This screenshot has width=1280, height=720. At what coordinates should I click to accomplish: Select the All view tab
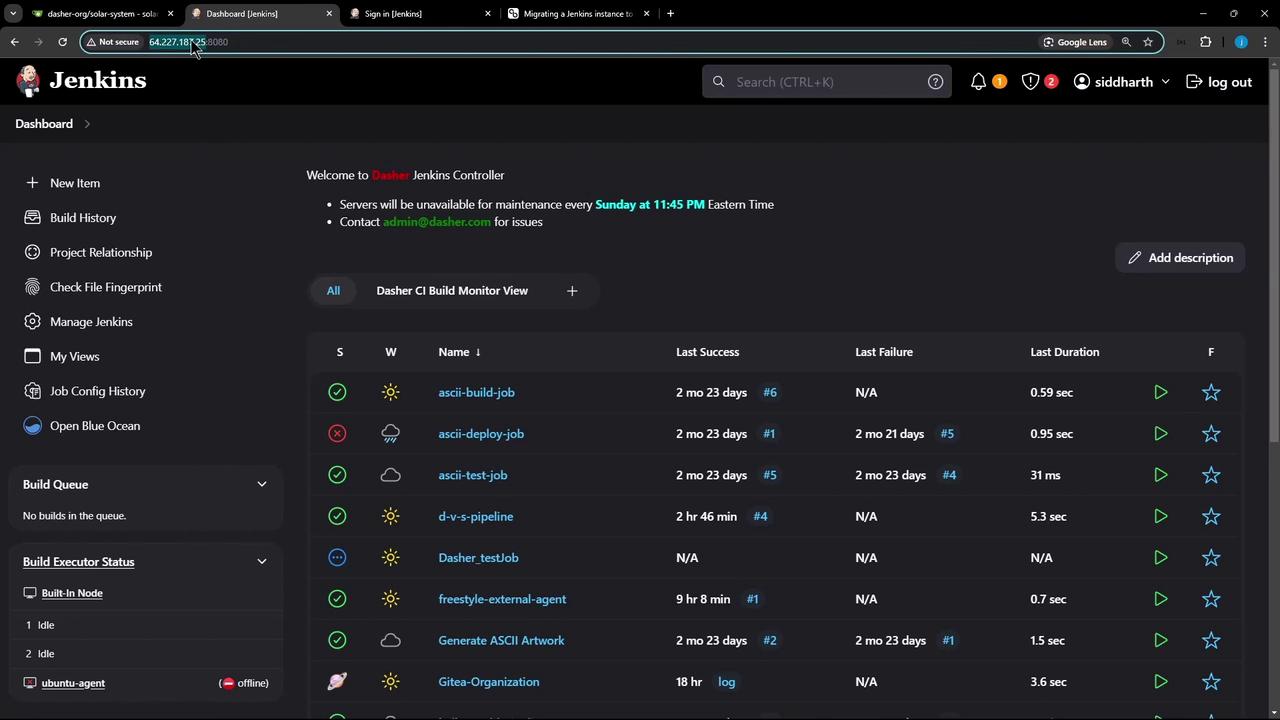click(333, 291)
